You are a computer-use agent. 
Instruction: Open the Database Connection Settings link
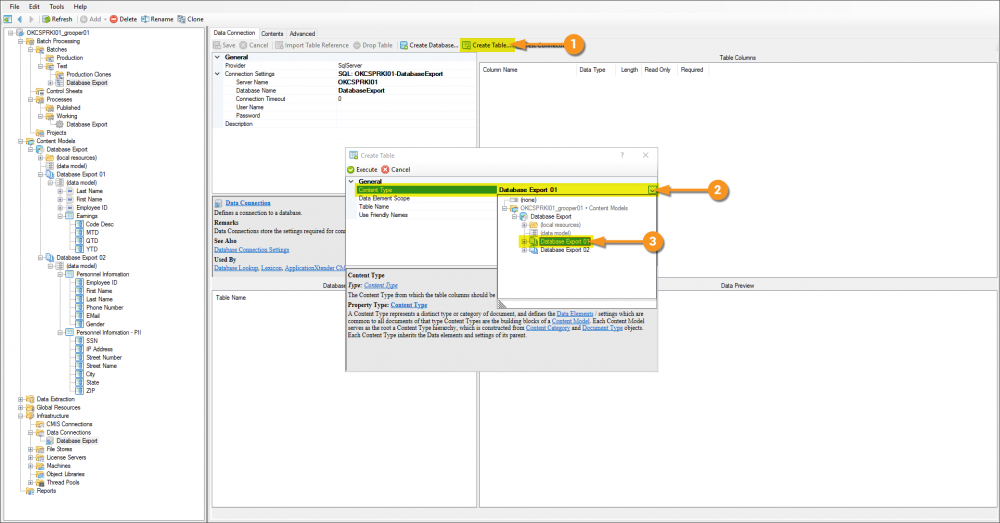[x=251, y=250]
